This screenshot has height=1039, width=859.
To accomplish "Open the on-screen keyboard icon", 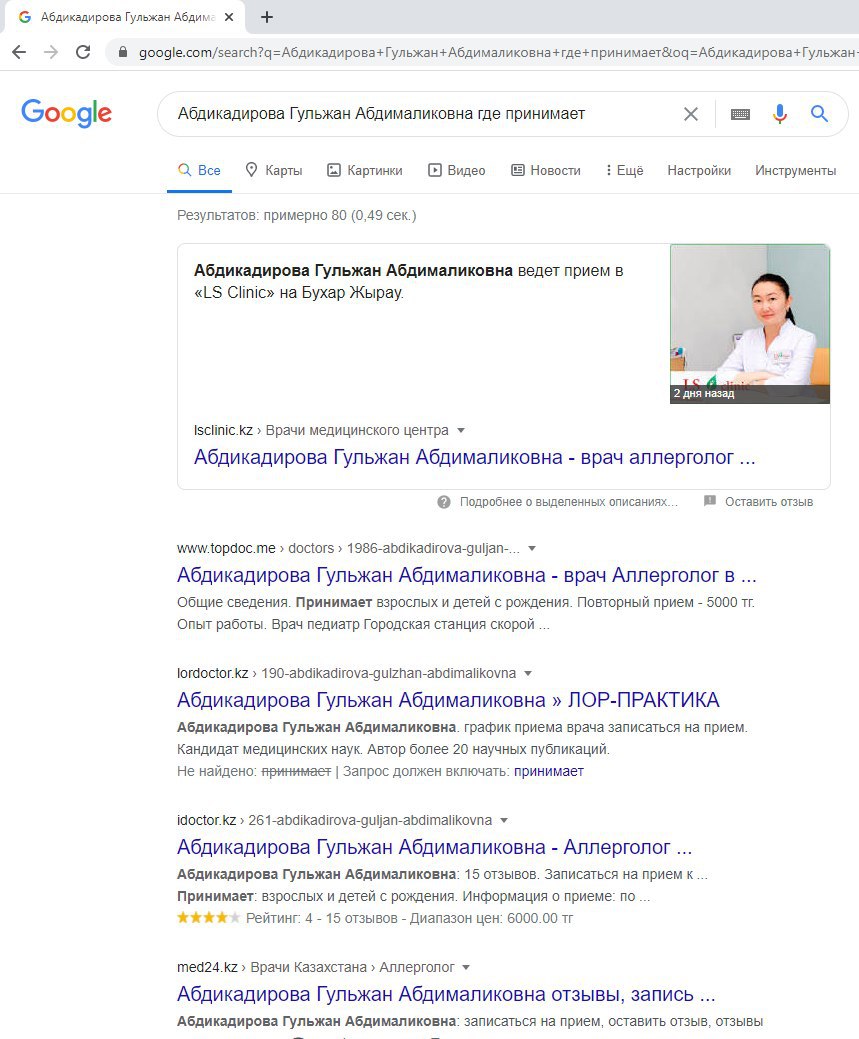I will coord(740,114).
